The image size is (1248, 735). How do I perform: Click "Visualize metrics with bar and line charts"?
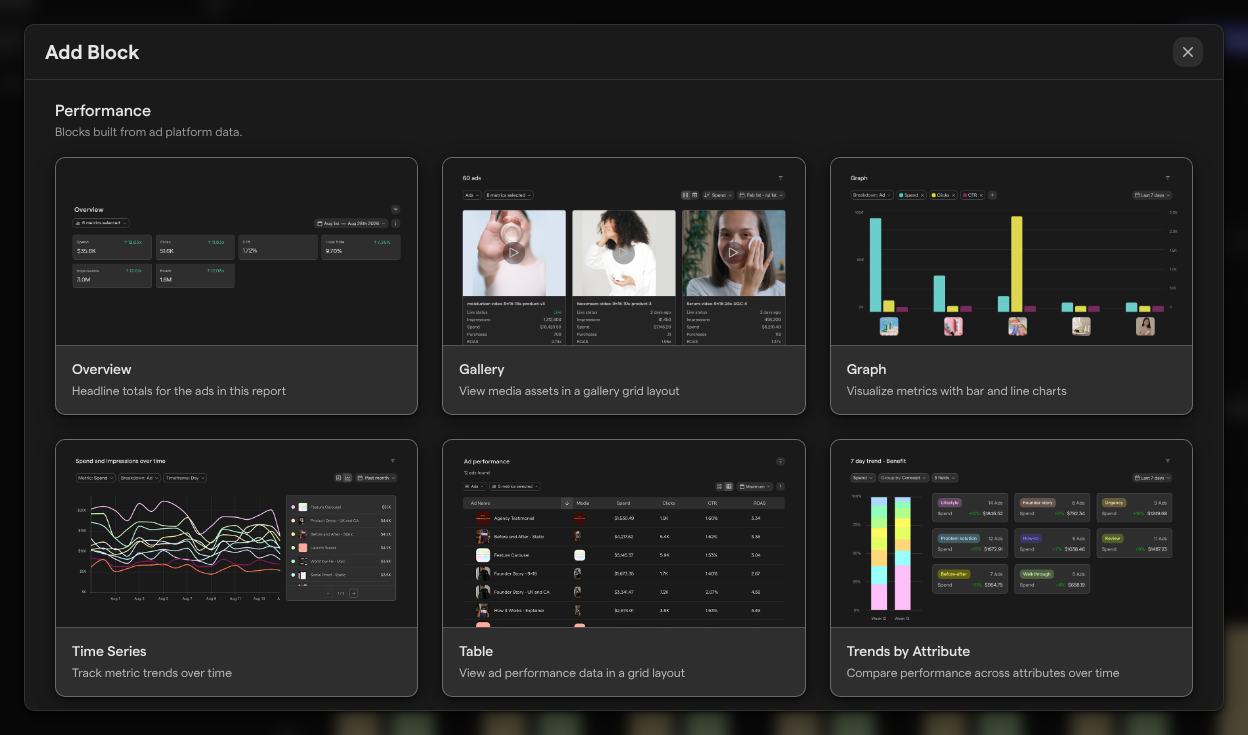[957, 391]
